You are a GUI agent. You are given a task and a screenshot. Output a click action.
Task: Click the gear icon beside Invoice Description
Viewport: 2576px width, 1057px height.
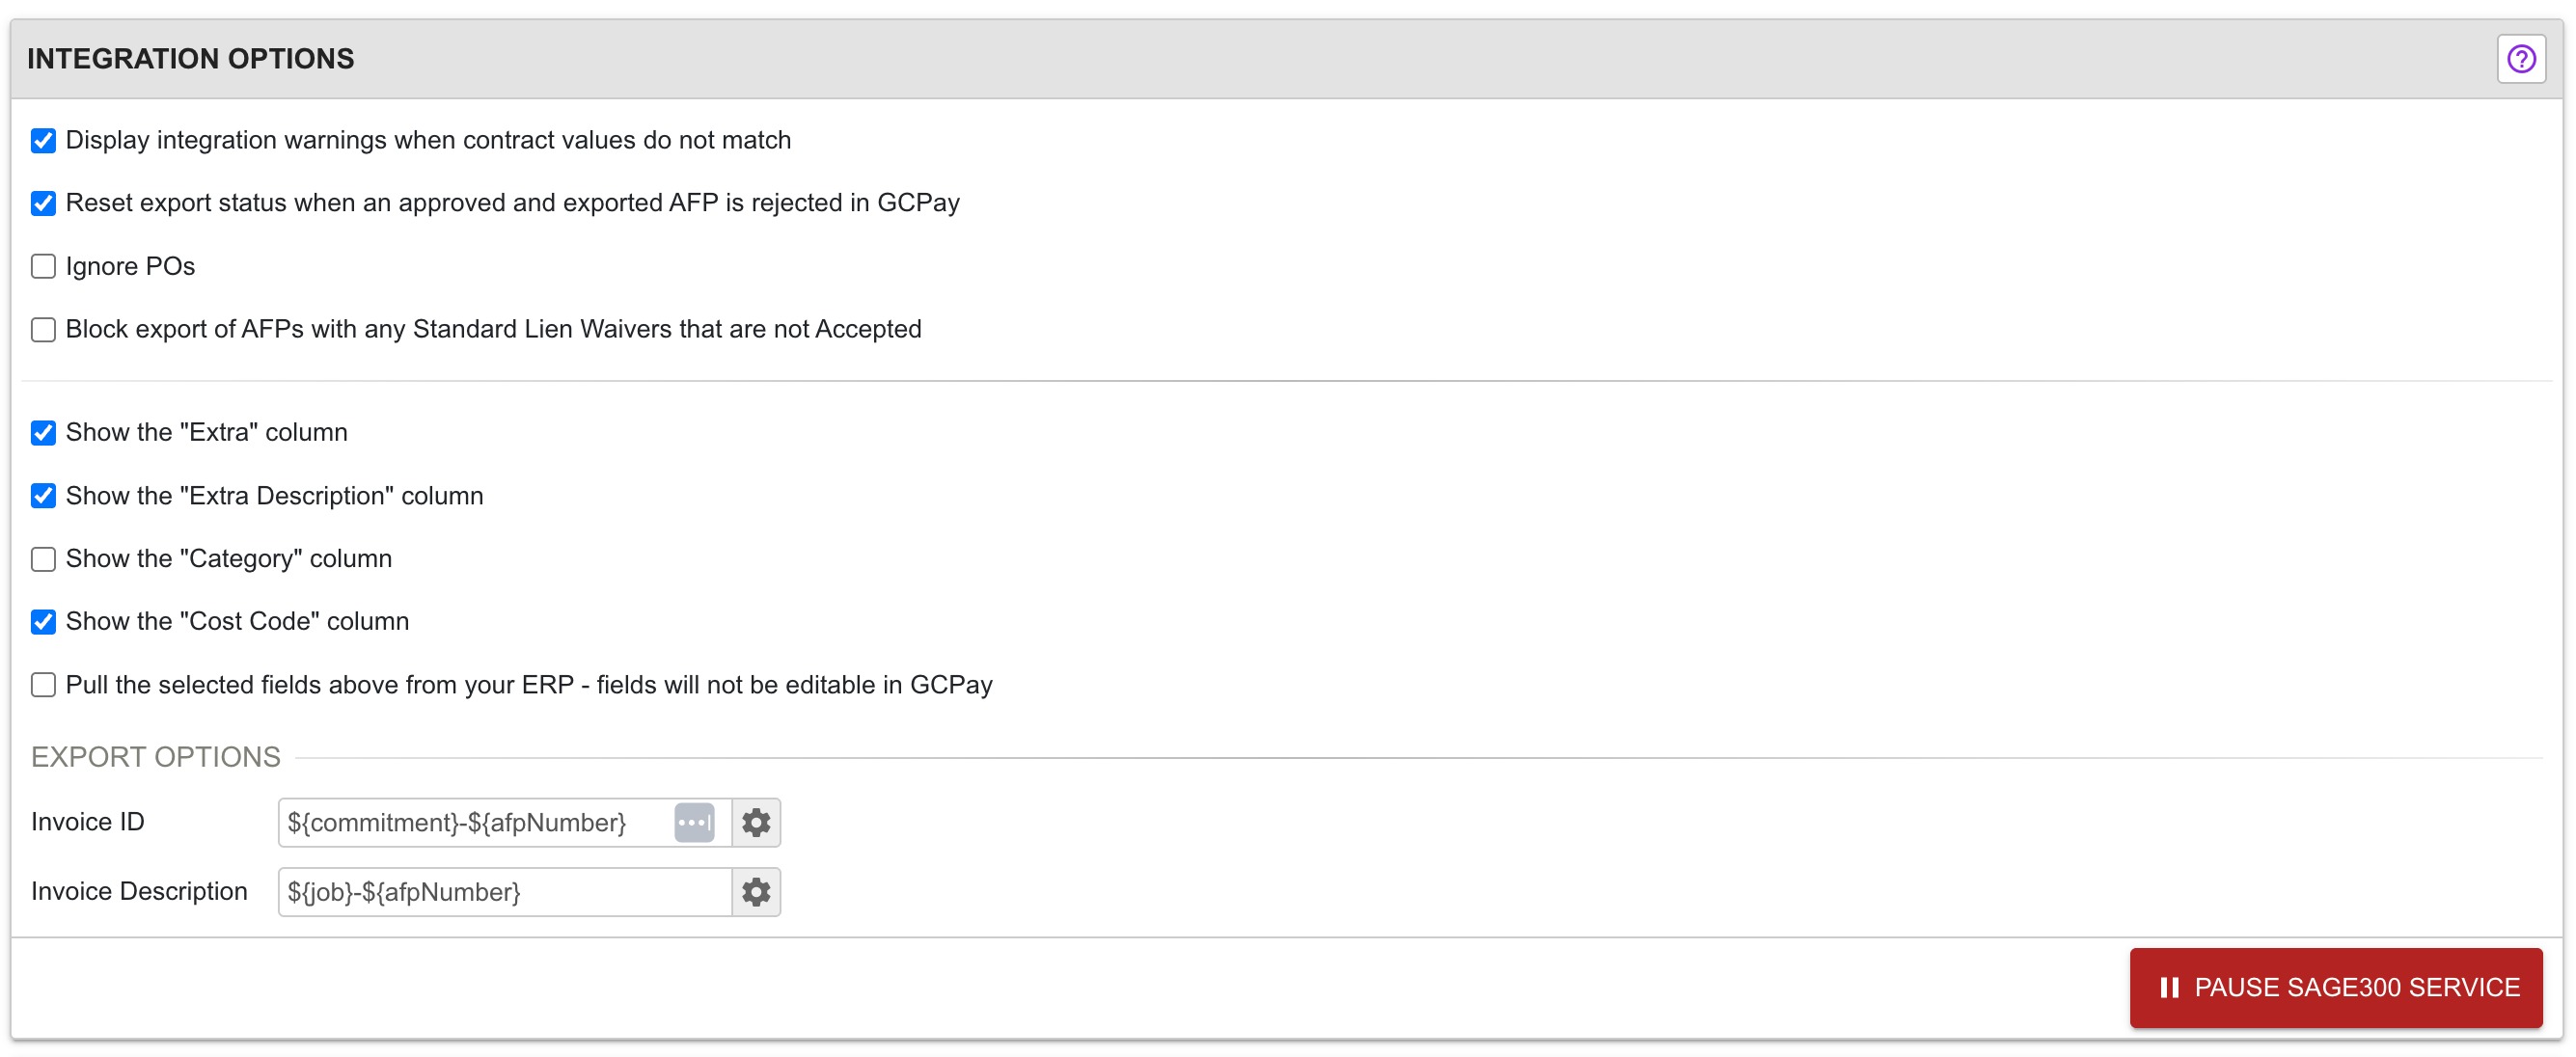pyautogui.click(x=756, y=892)
